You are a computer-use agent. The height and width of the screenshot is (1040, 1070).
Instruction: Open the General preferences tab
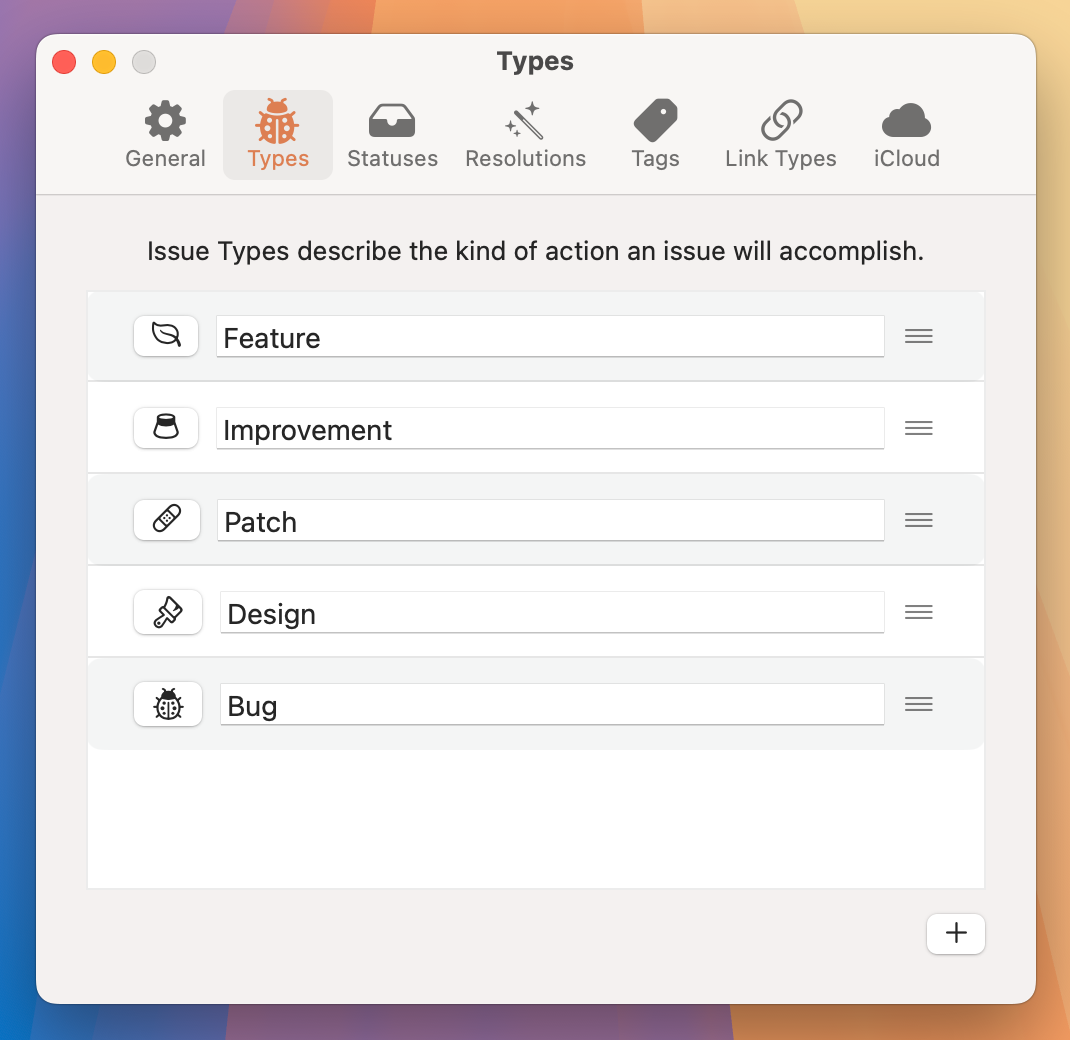[x=165, y=135]
